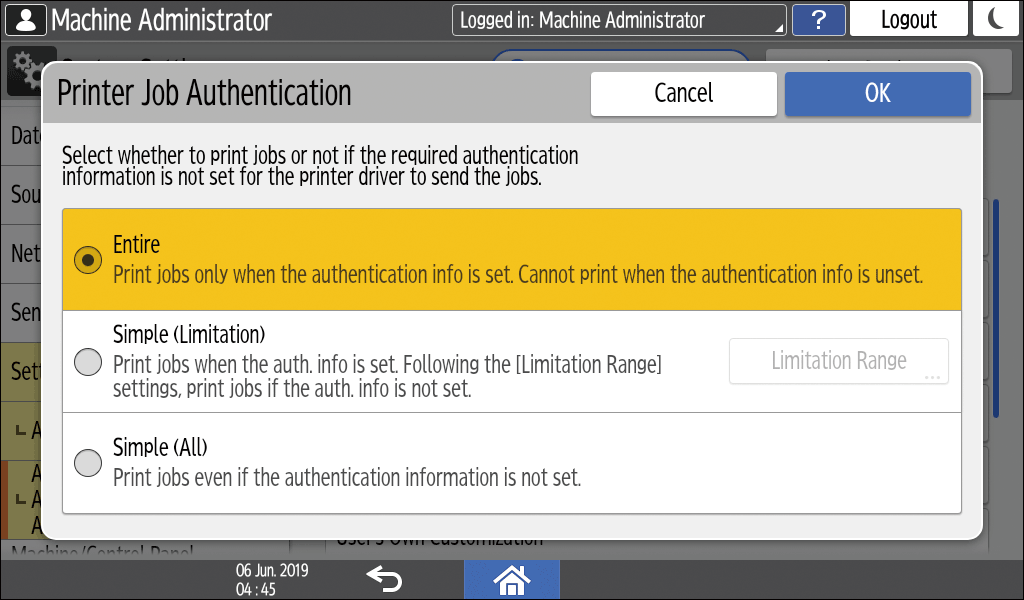Tap the back arrow icon
1024x600 pixels.
pyautogui.click(x=383, y=578)
